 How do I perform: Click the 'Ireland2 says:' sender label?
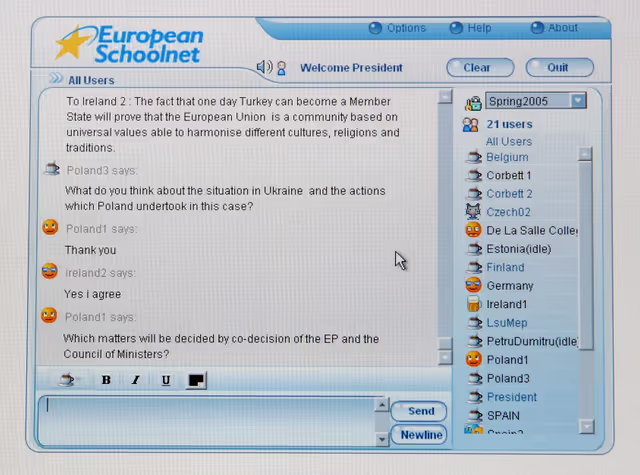click(100, 273)
